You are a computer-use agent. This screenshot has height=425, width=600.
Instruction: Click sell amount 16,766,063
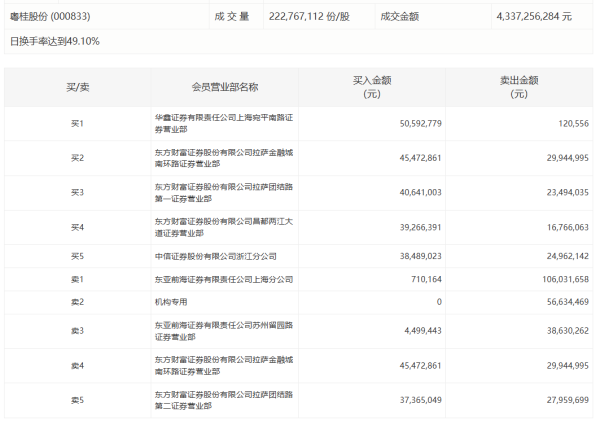pyautogui.click(x=567, y=228)
